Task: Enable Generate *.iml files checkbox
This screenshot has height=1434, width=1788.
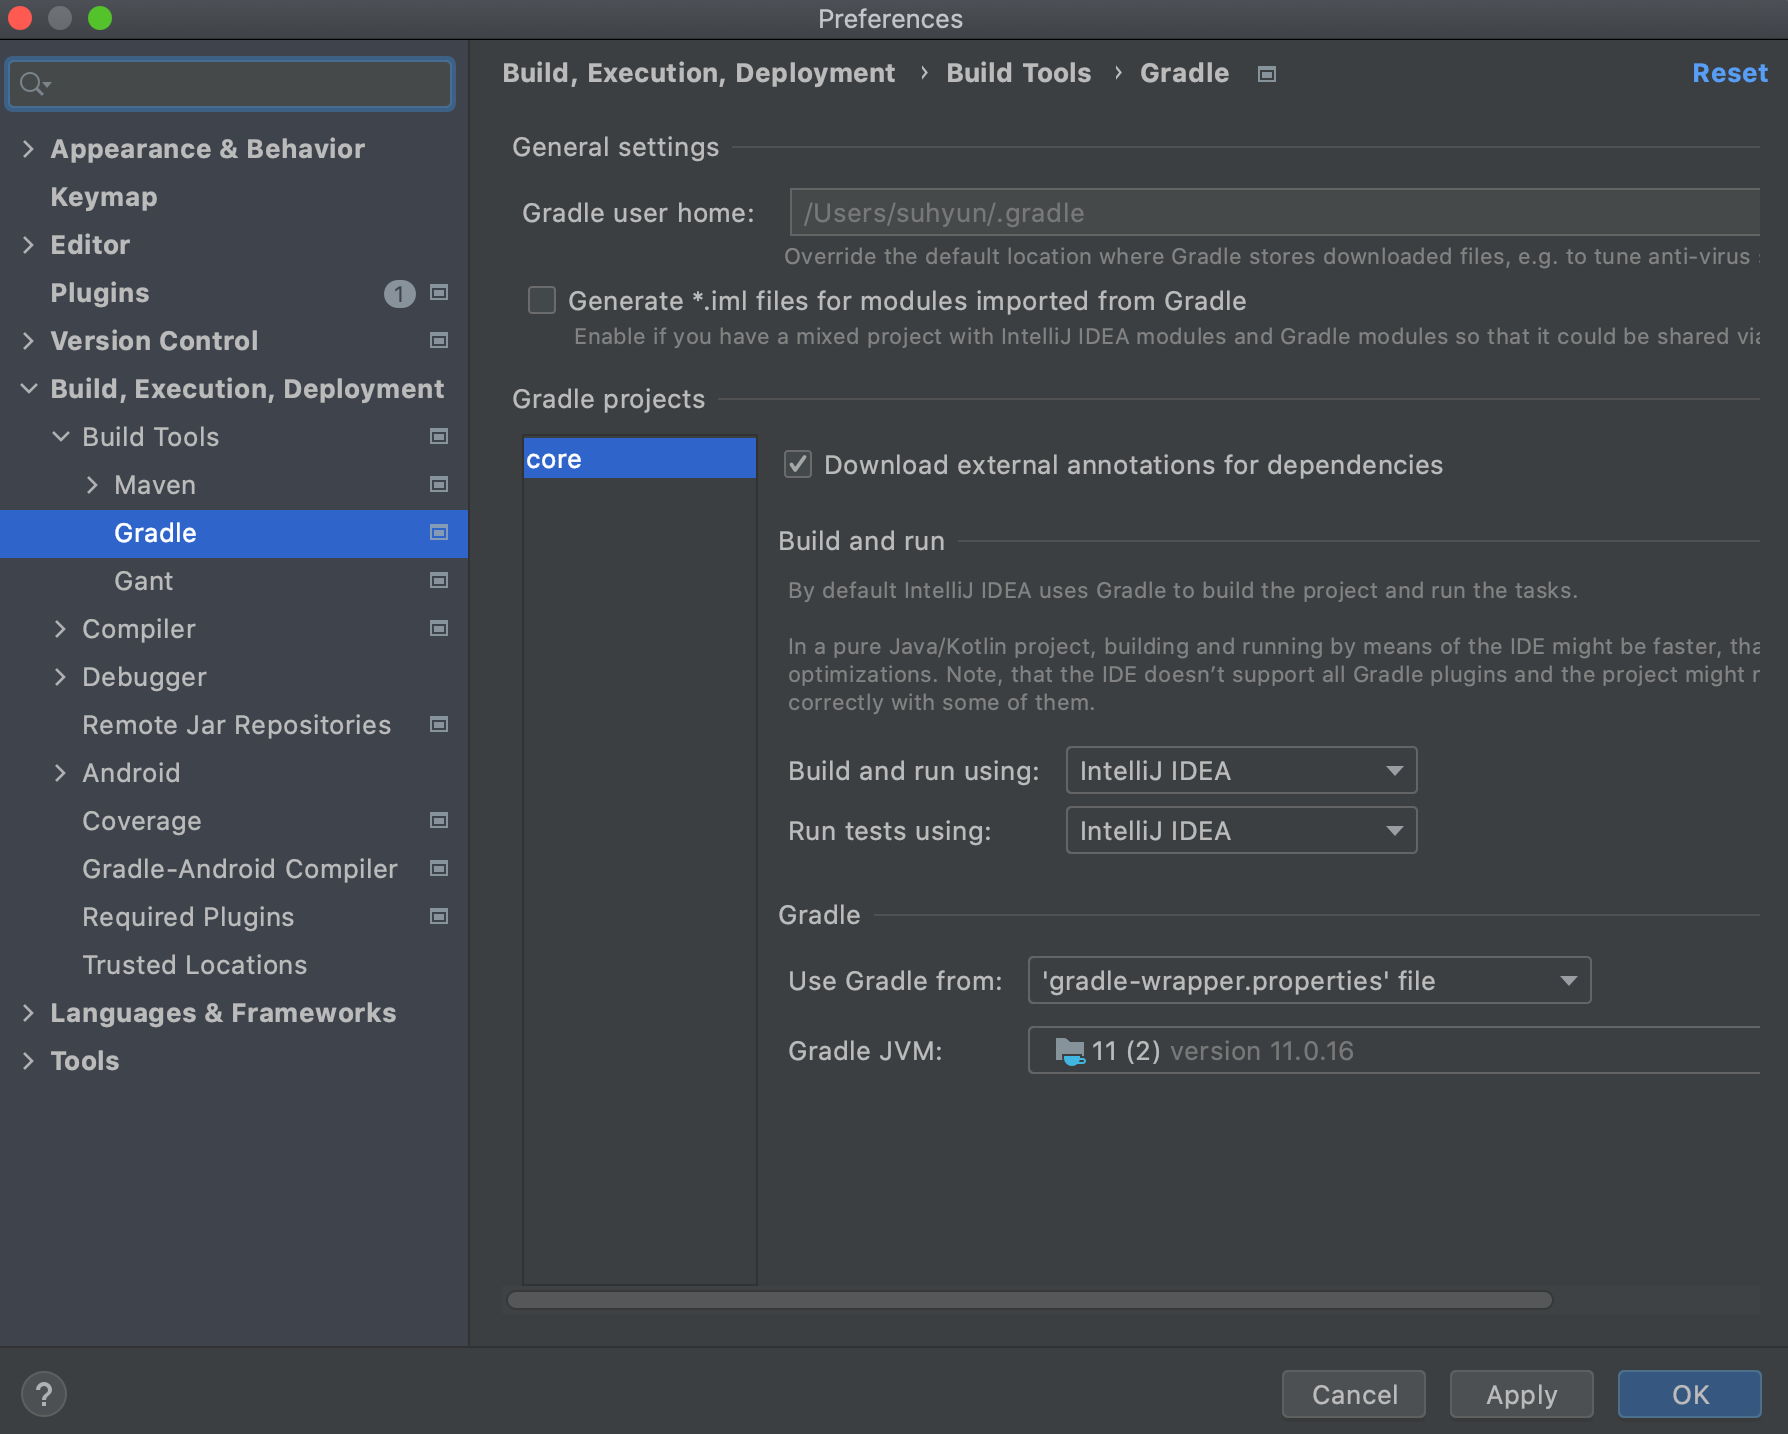Action: click(542, 301)
